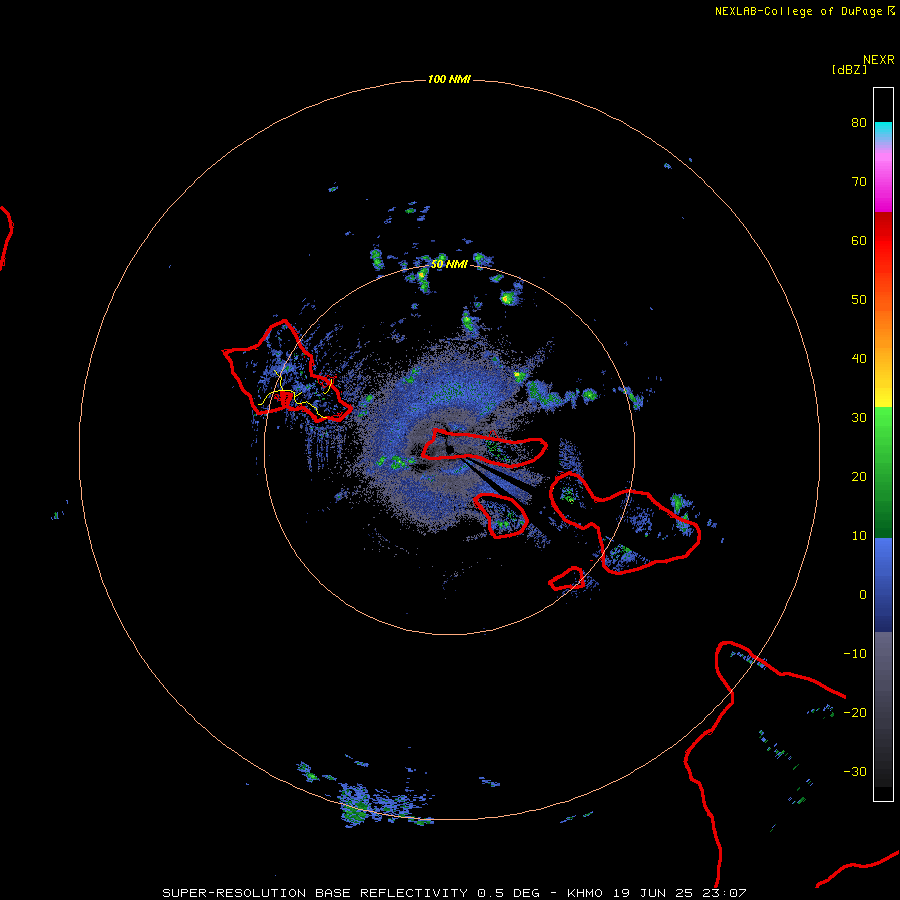Click the 50 NMI range ring label
Viewport: 900px width, 900px height.
[x=449, y=264]
